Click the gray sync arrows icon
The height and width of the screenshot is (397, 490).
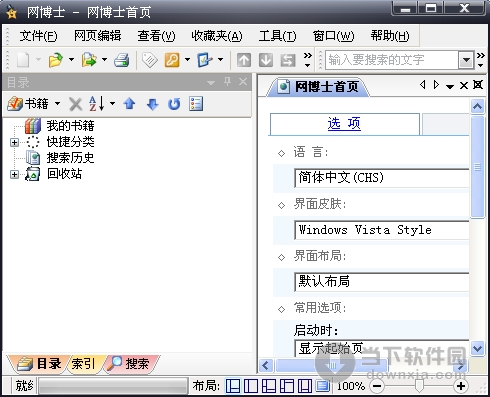288,60
